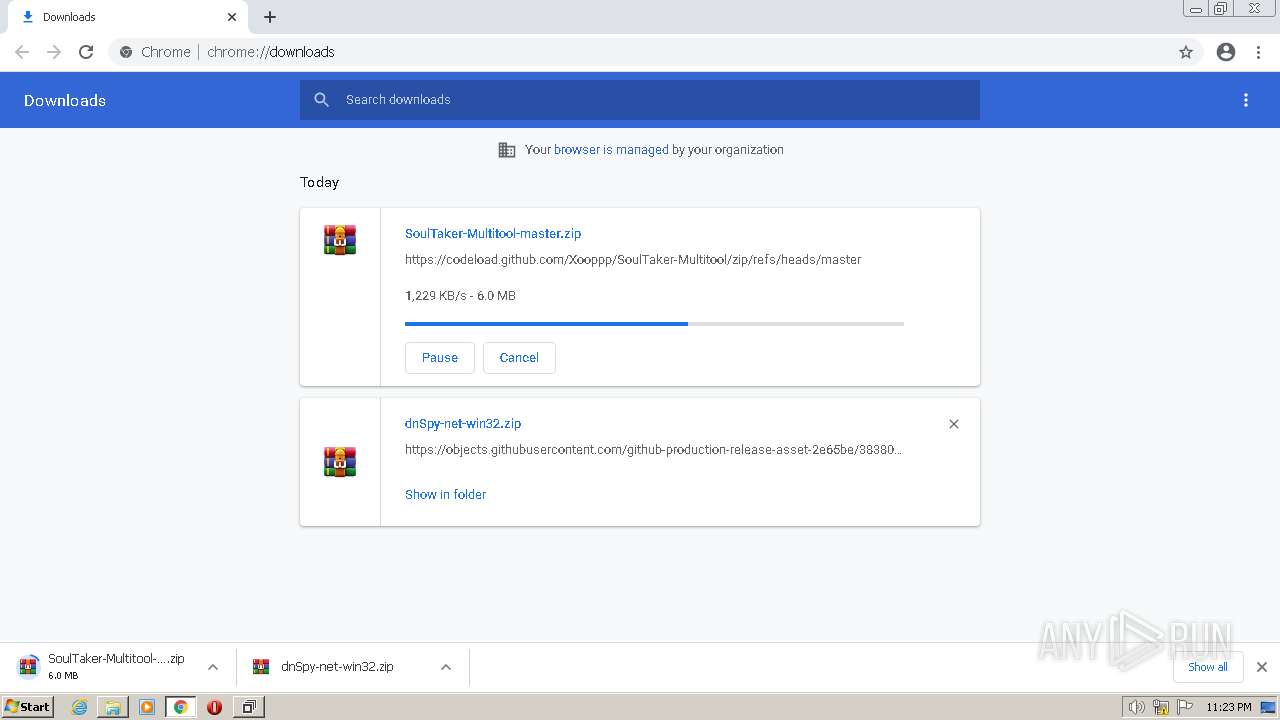
Task: Click the Chrome icon in the taskbar
Action: click(181, 707)
